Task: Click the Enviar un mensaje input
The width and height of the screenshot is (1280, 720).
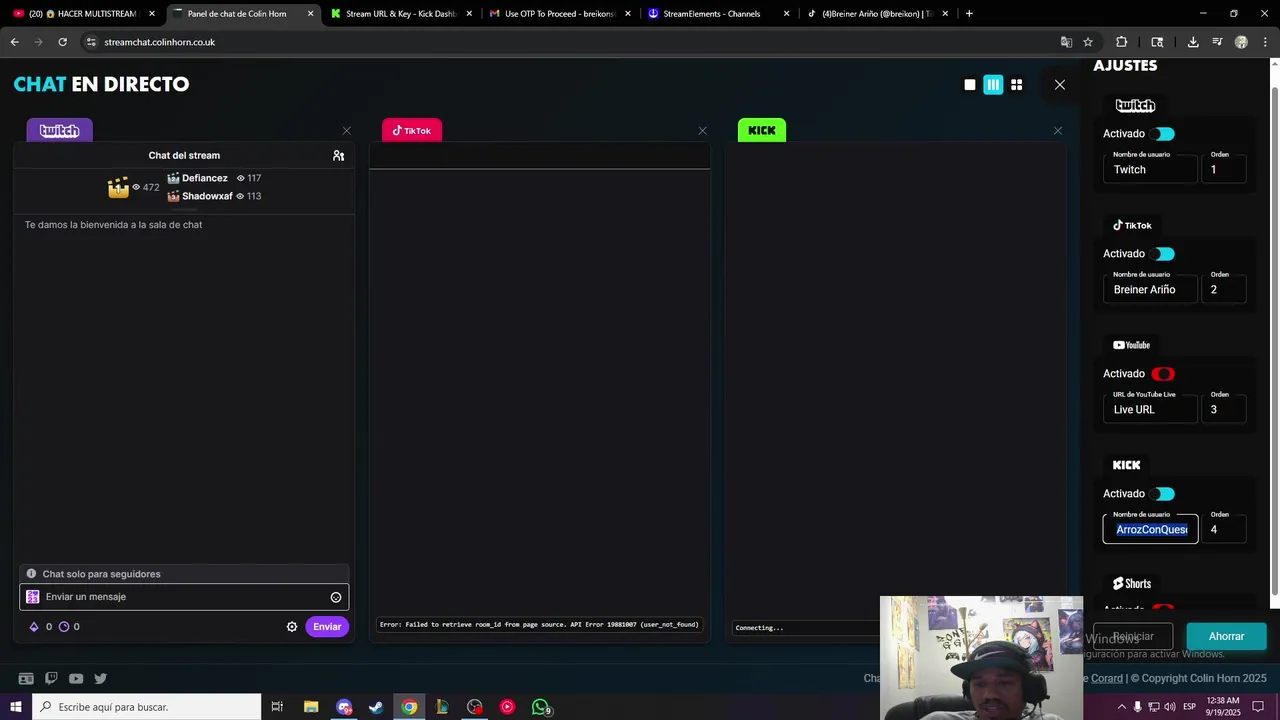Action: (x=184, y=597)
